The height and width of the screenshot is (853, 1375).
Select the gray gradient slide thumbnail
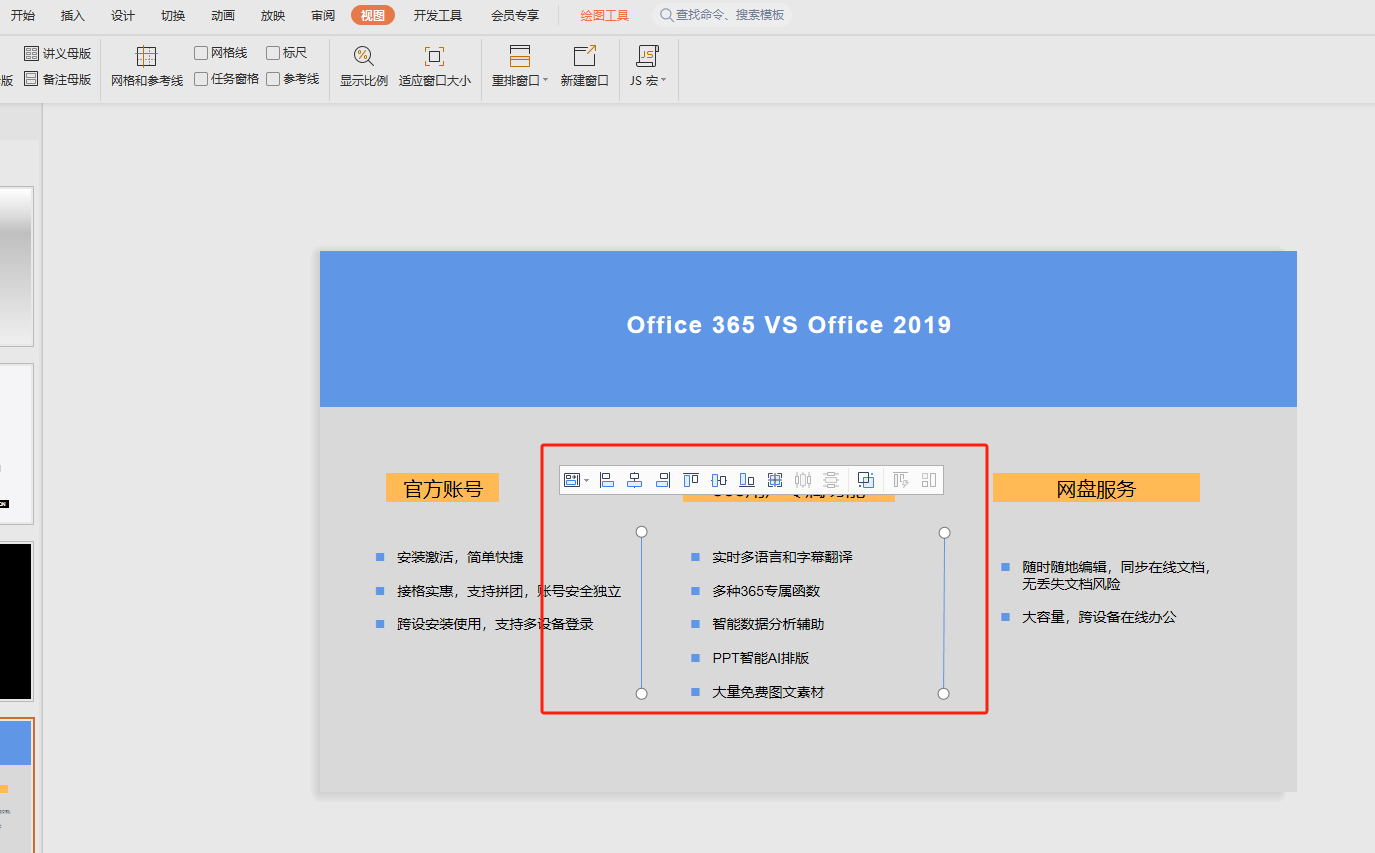click(x=16, y=266)
